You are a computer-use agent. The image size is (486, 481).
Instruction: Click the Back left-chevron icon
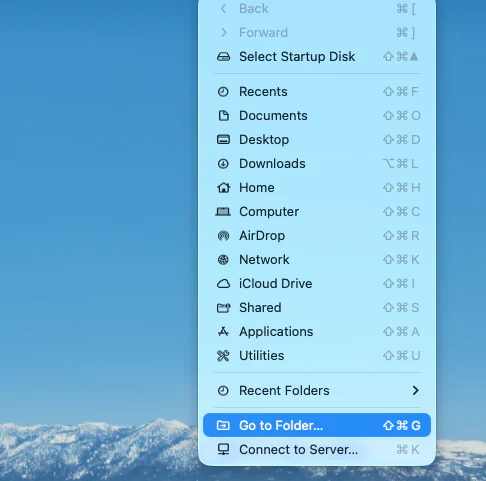click(x=223, y=9)
